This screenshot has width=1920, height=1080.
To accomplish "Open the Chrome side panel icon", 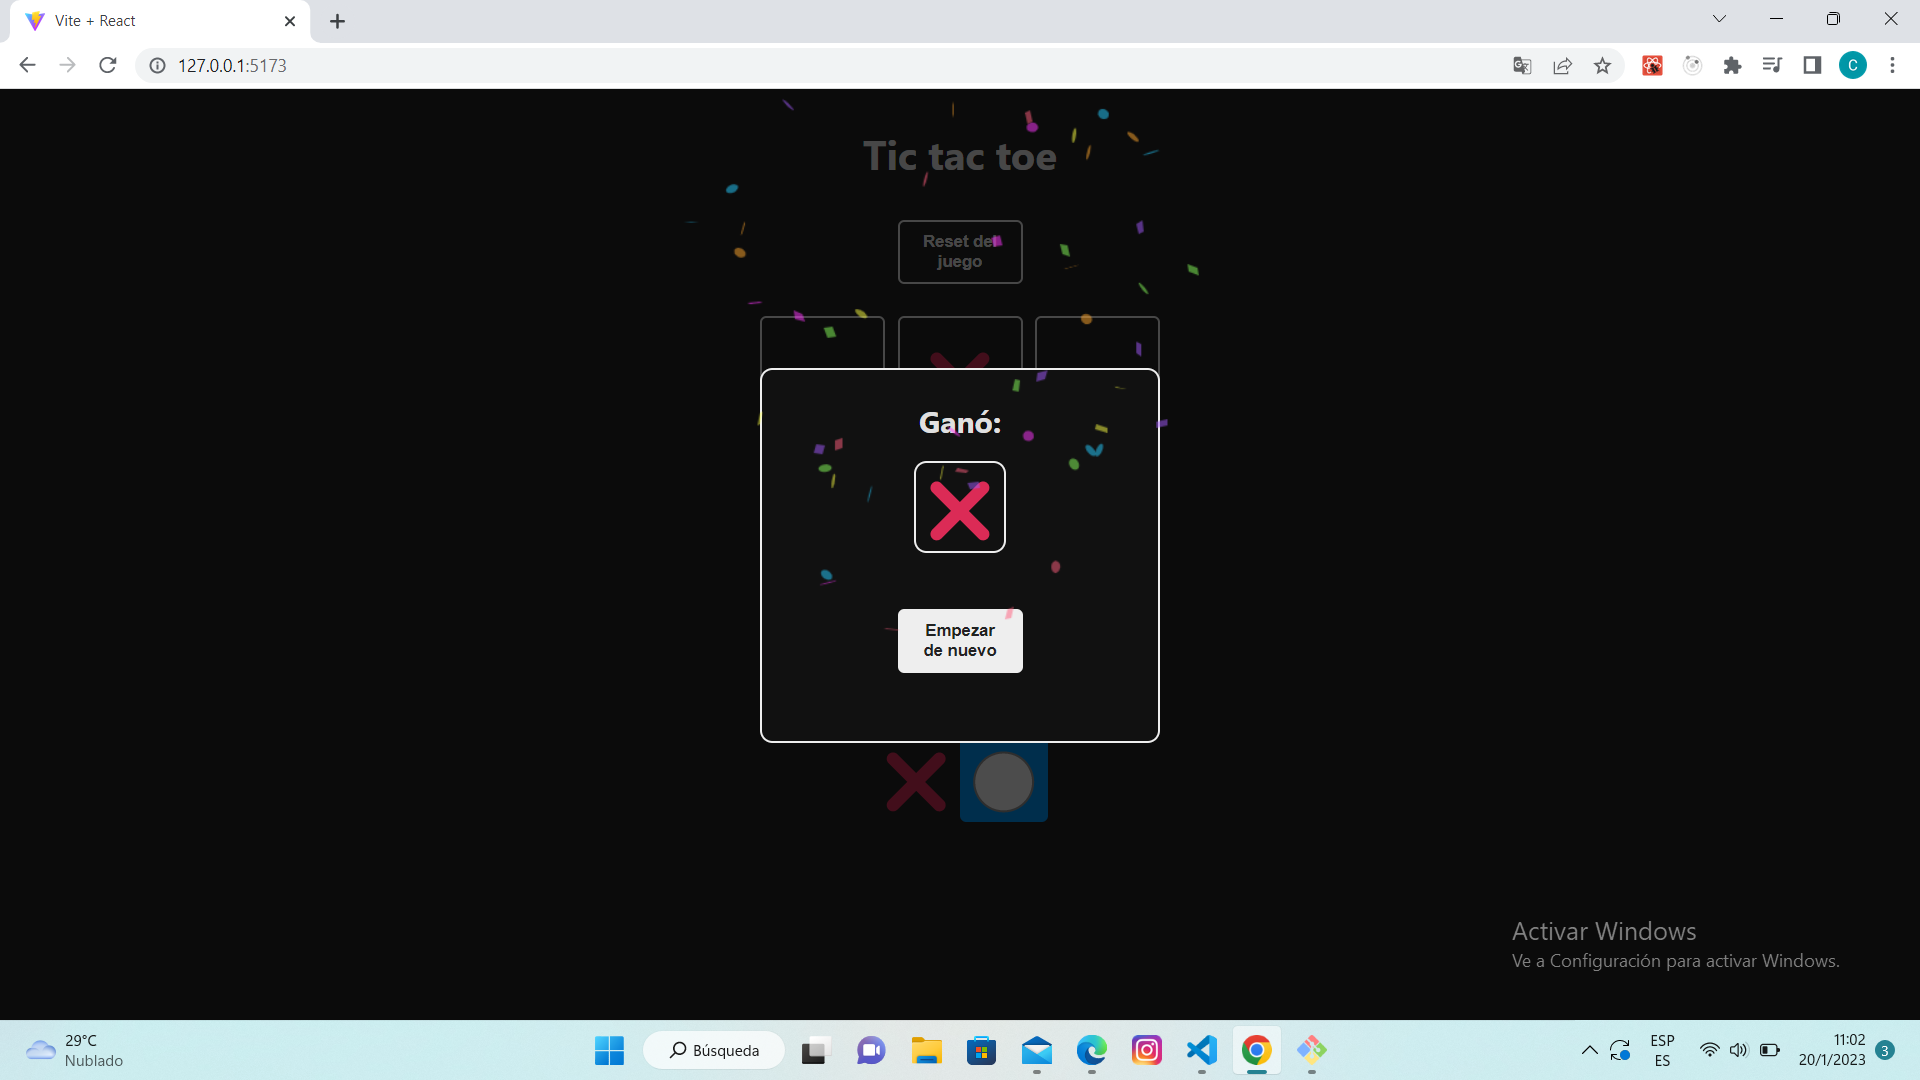I will tap(1813, 65).
